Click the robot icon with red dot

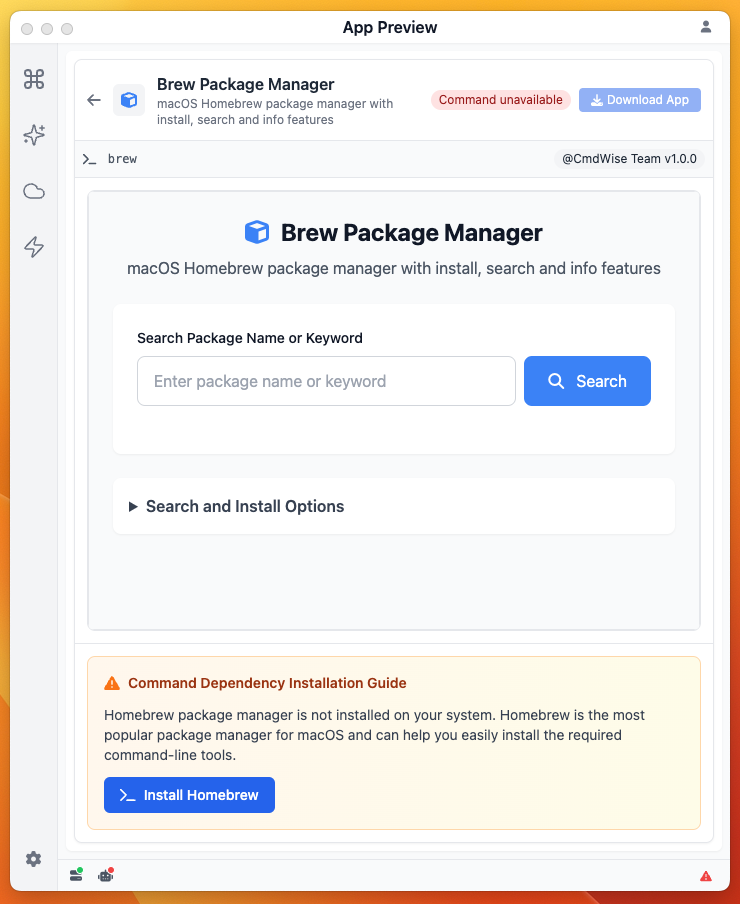(105, 875)
